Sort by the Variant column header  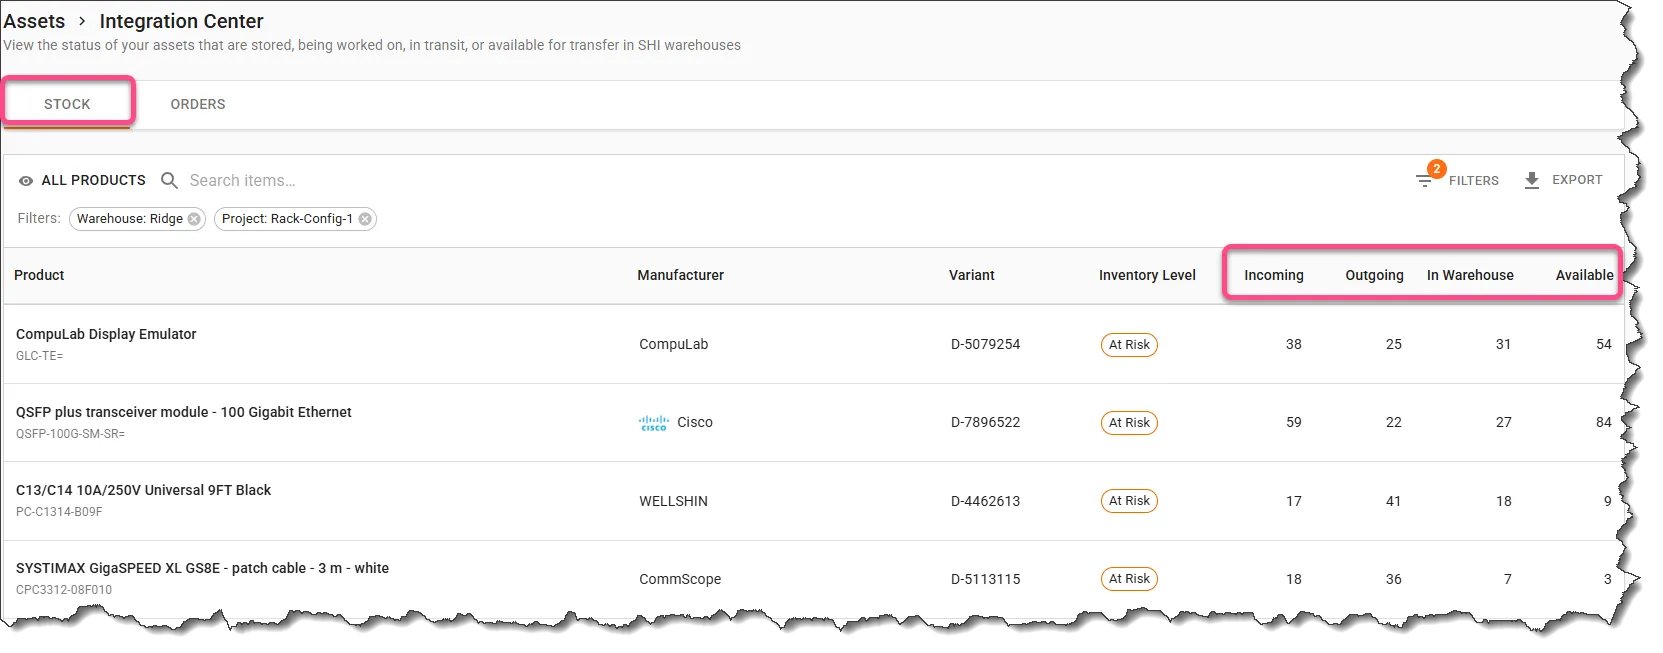[x=972, y=275]
